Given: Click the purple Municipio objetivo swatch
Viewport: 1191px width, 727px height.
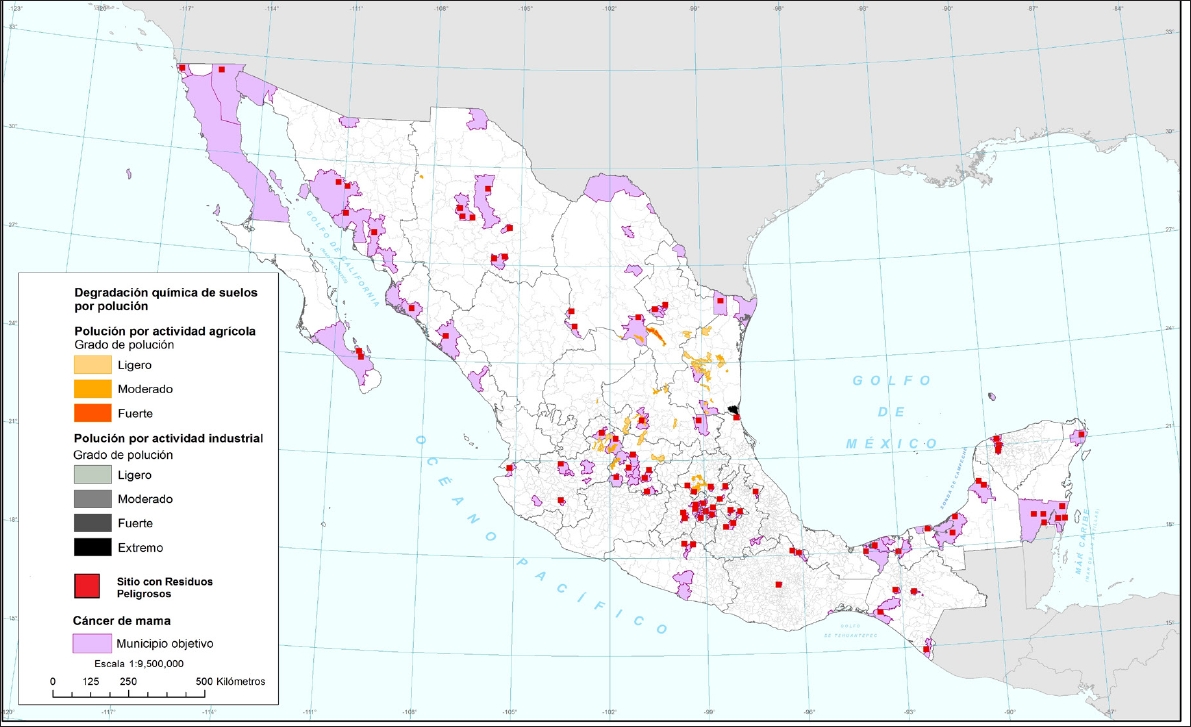Looking at the screenshot, I should coord(91,642).
